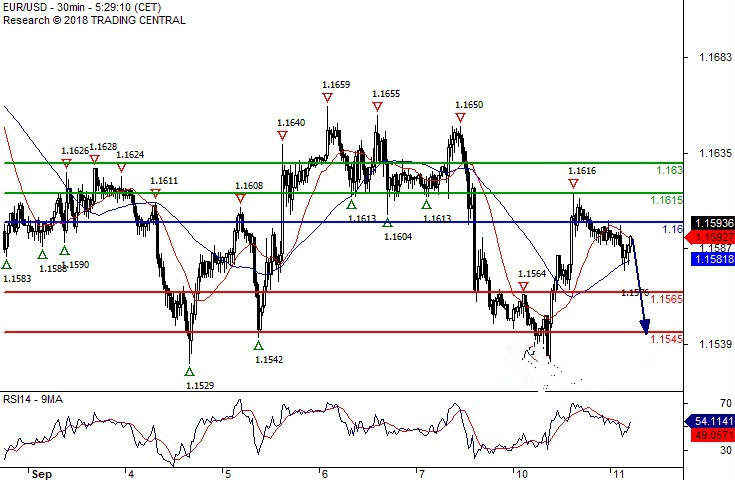Select the red triangle marker at 1.1616
Image resolution: width=735 pixels, height=480 pixels.
(x=573, y=184)
